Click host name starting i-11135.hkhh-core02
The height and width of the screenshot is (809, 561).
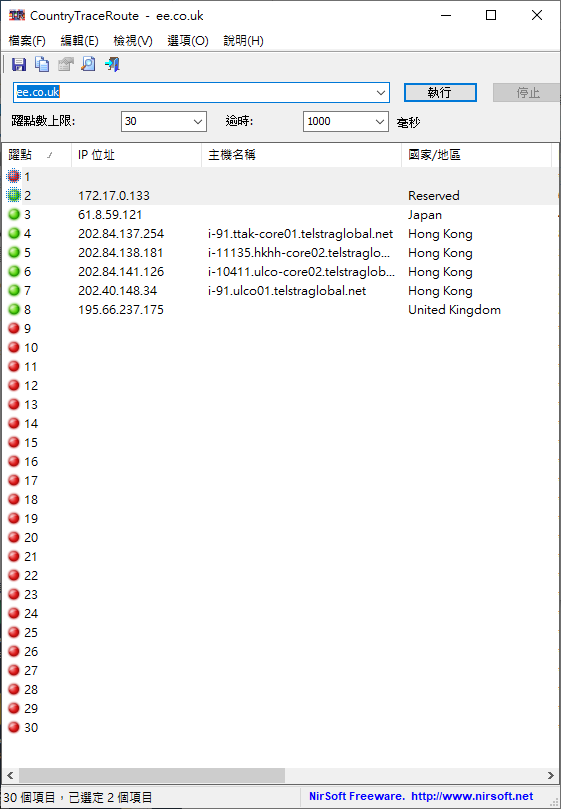click(x=299, y=253)
